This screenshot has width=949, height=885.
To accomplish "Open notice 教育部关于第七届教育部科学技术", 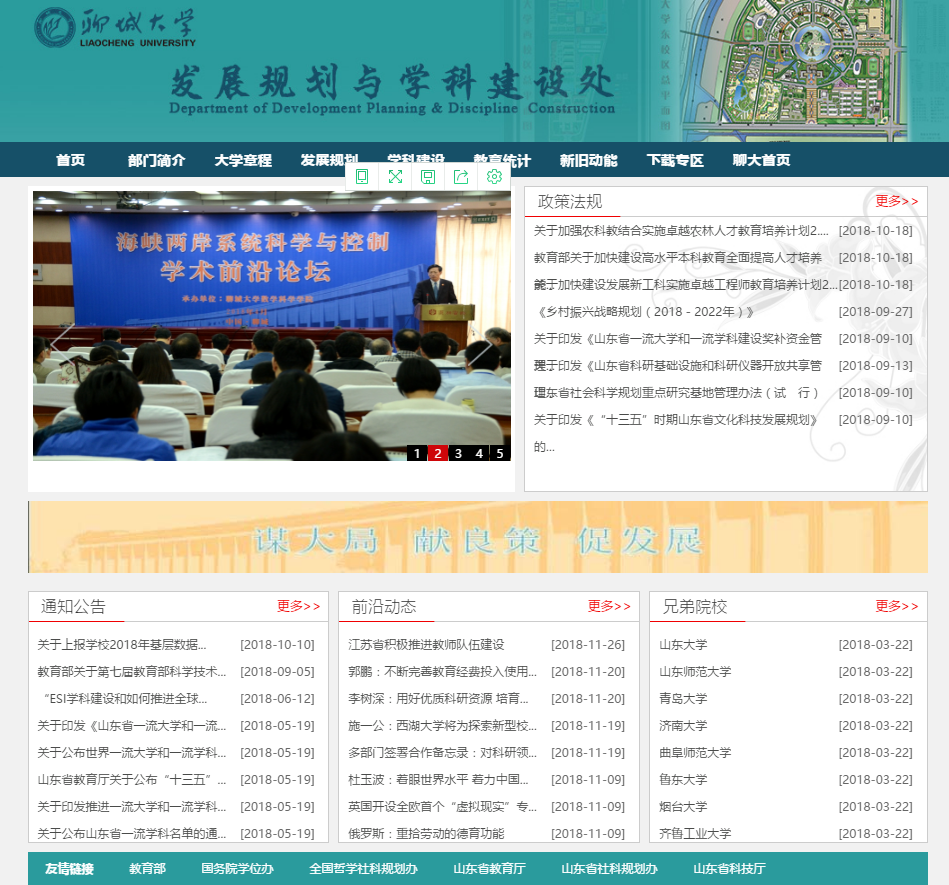I will (131, 672).
